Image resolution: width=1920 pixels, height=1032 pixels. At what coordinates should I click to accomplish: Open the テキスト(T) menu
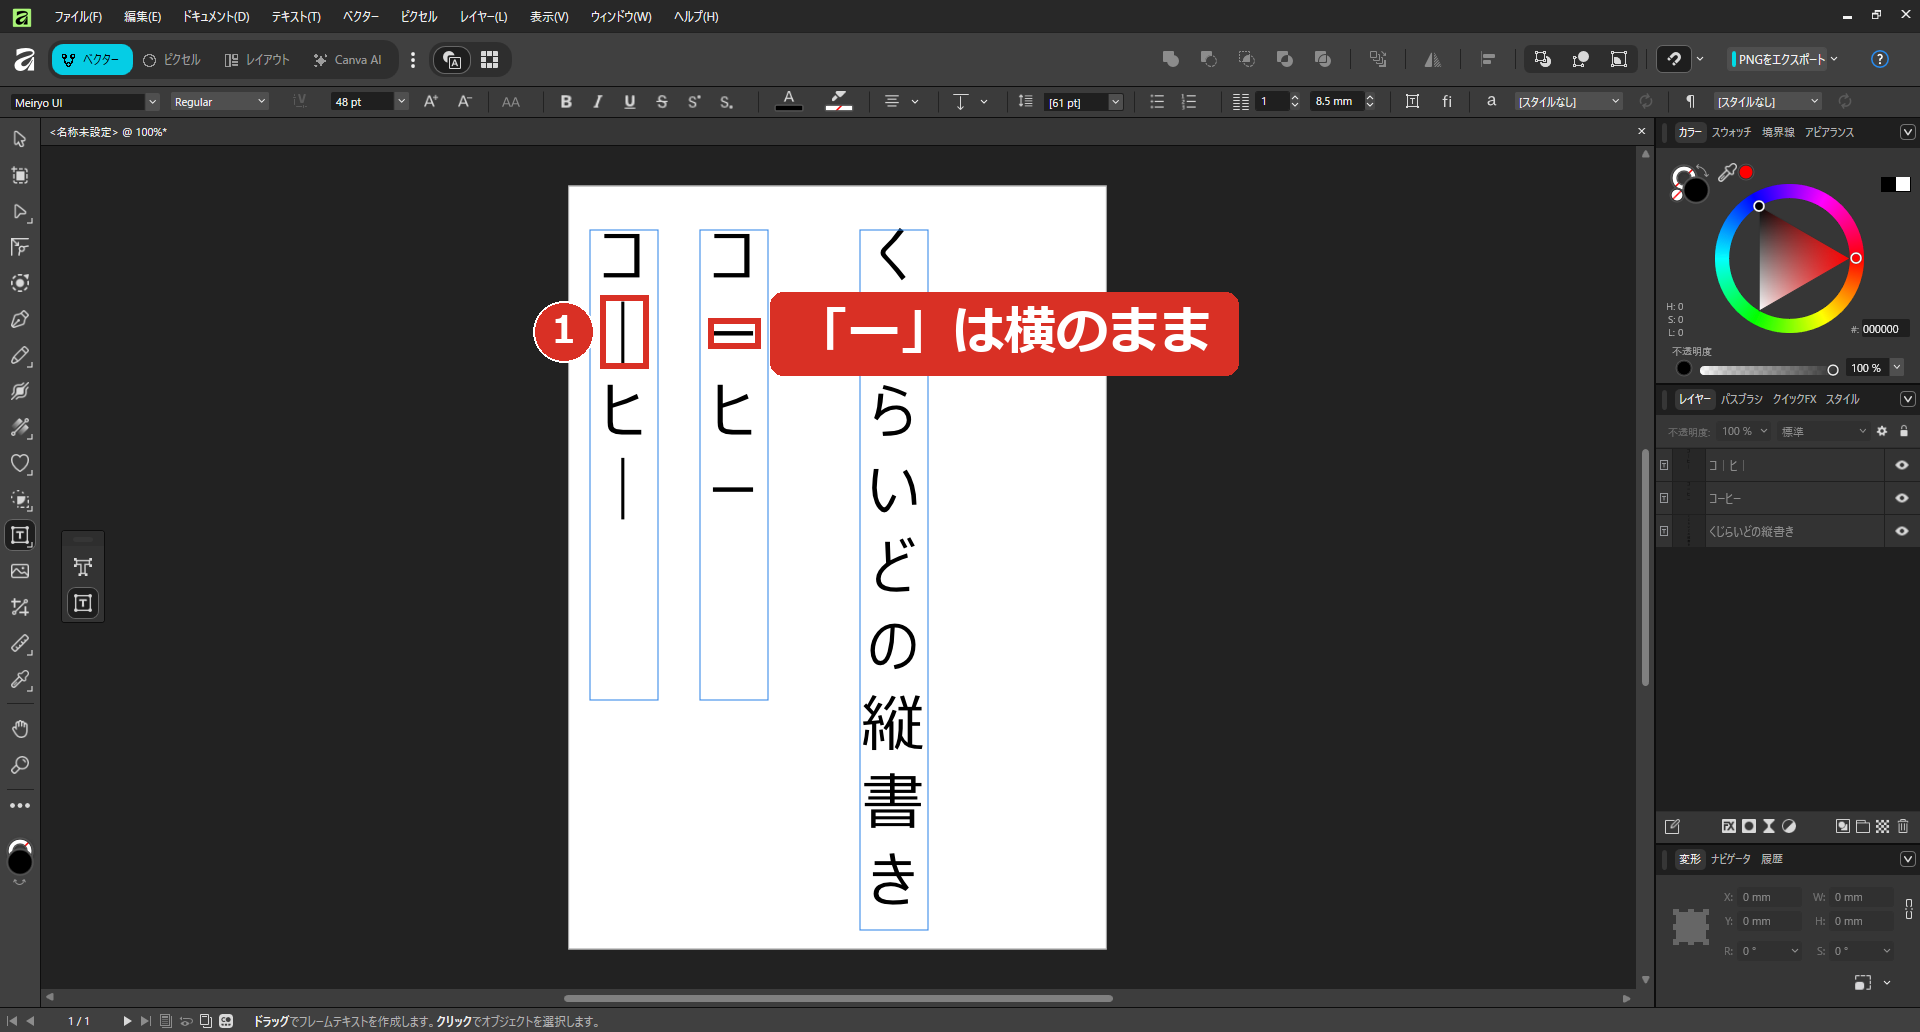tap(296, 16)
